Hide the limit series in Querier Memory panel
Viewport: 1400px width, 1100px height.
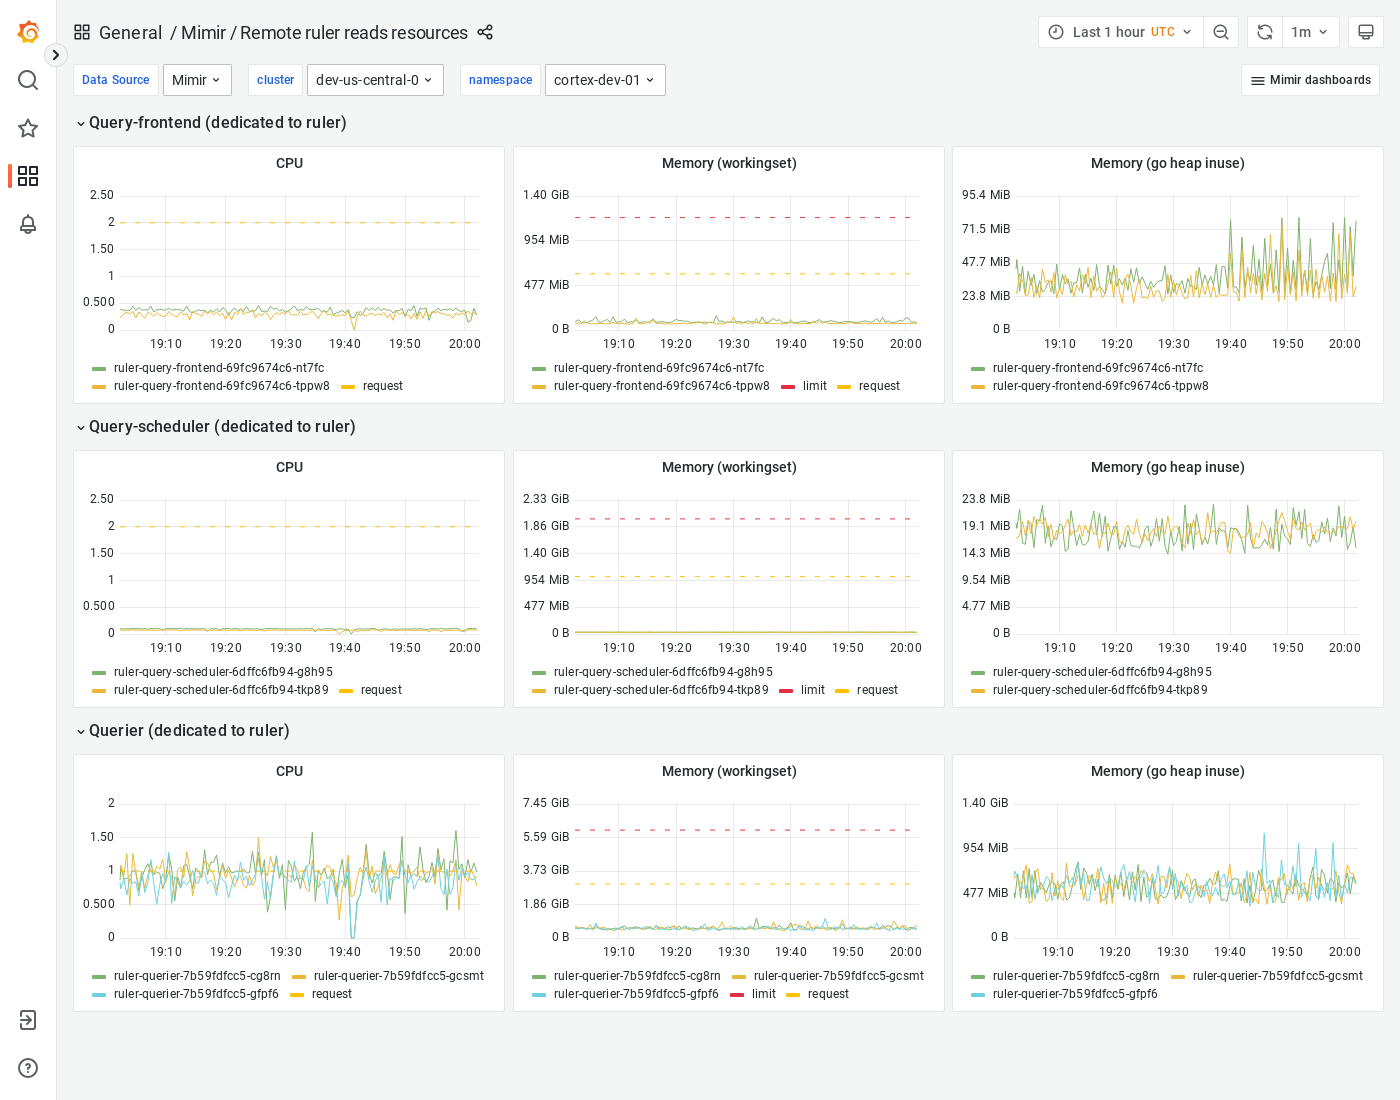[763, 994]
